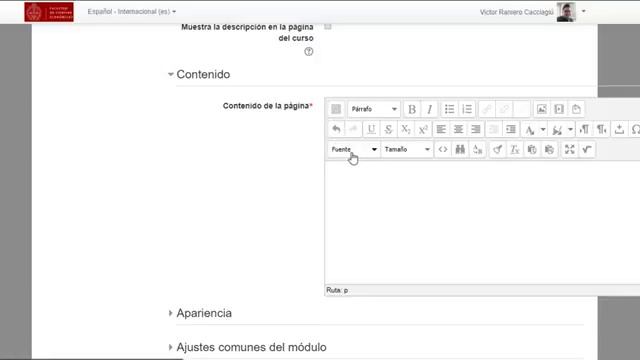Viewport: 640px width, 360px height.
Task: Open the Español - Internacional language menu
Action: point(132,12)
